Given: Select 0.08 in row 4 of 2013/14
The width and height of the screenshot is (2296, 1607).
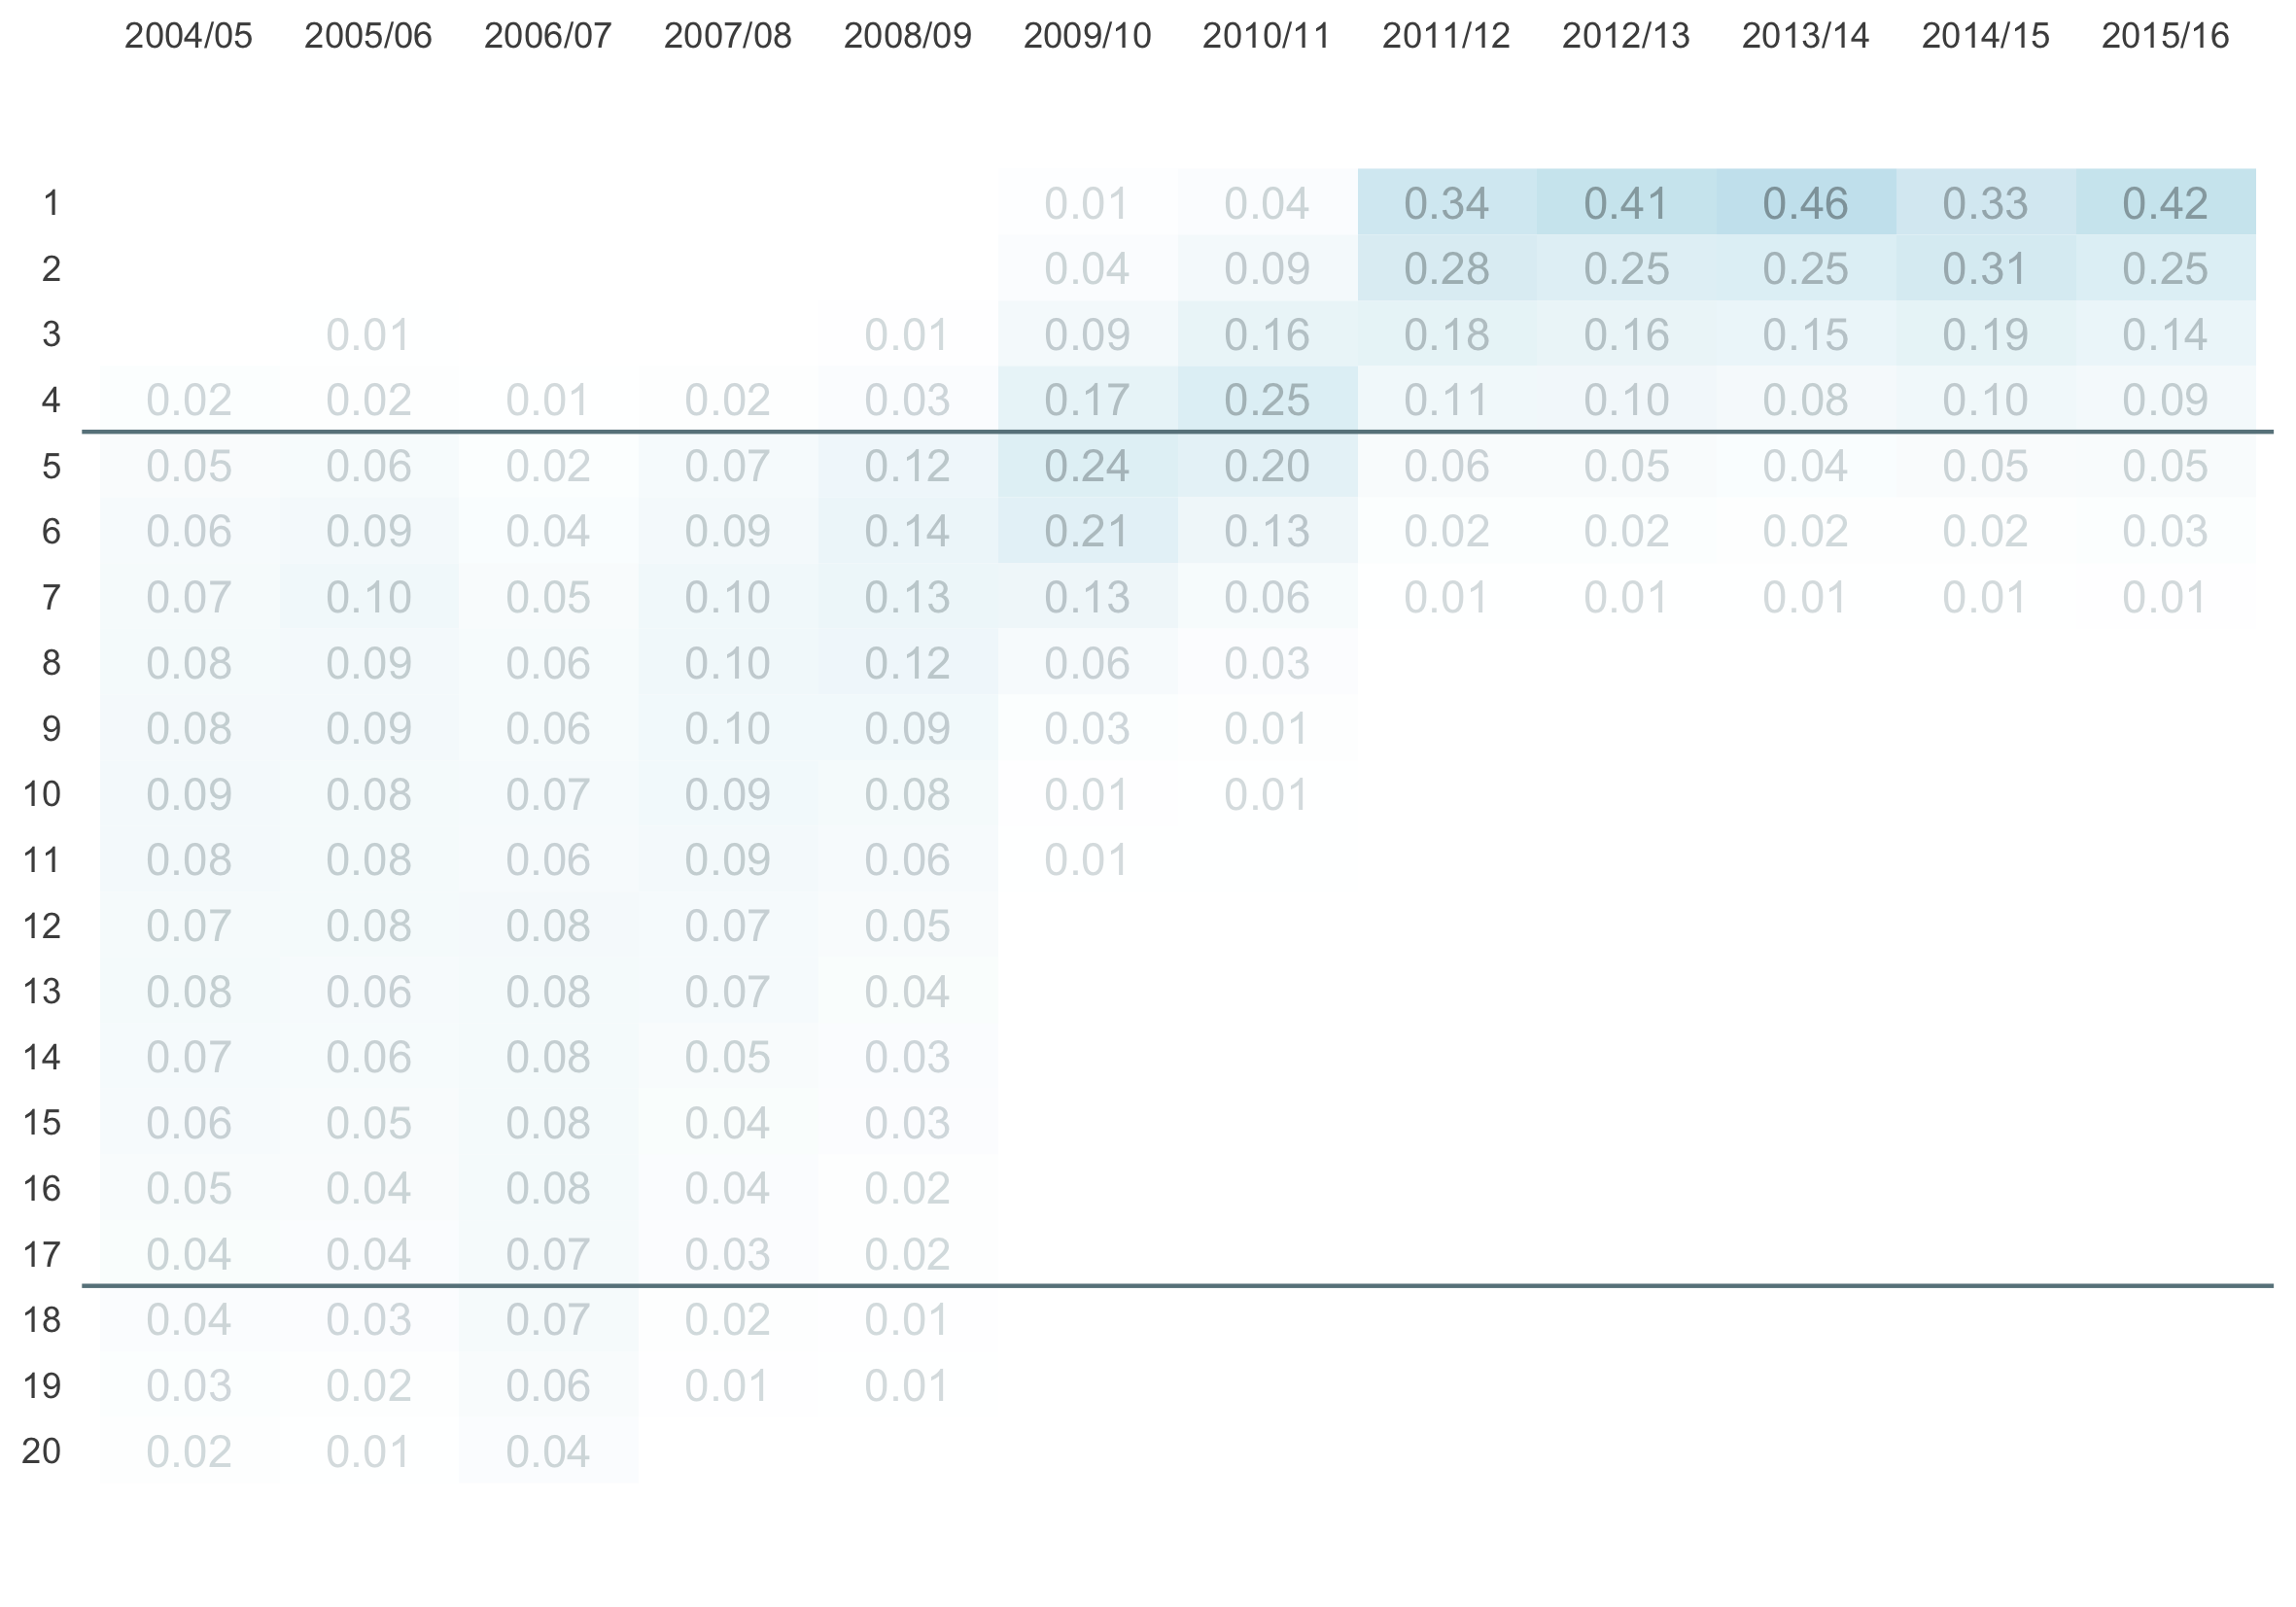Looking at the screenshot, I should pos(1805,400).
